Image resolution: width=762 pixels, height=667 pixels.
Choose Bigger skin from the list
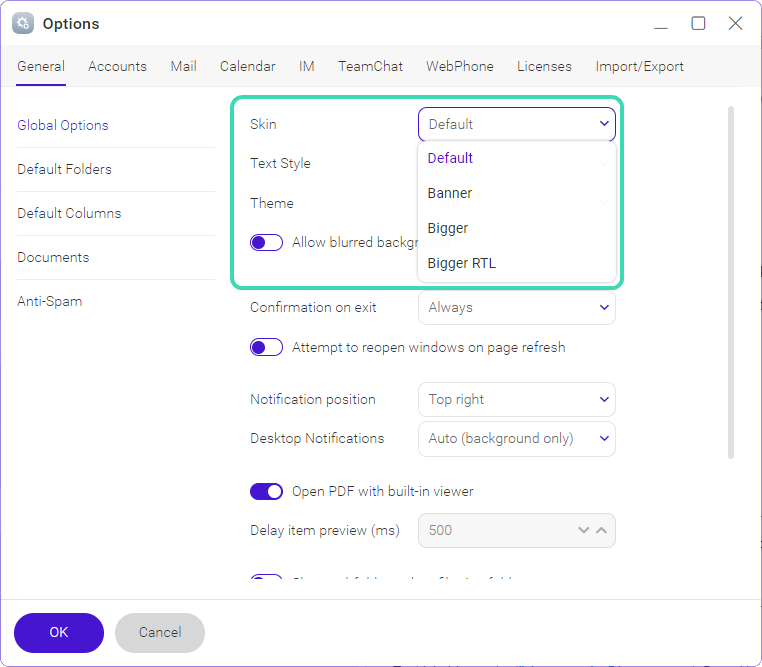[517, 228]
